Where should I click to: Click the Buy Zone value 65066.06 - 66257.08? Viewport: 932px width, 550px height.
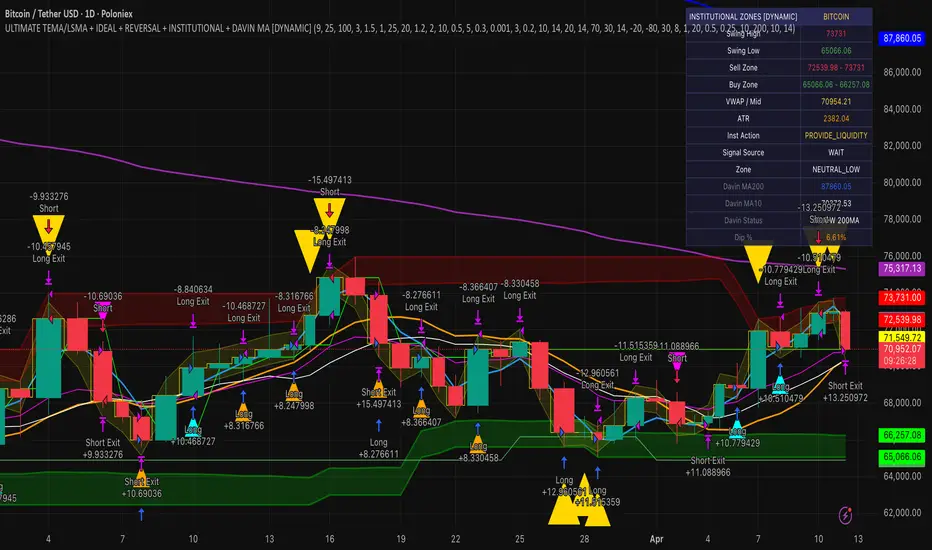(836, 84)
